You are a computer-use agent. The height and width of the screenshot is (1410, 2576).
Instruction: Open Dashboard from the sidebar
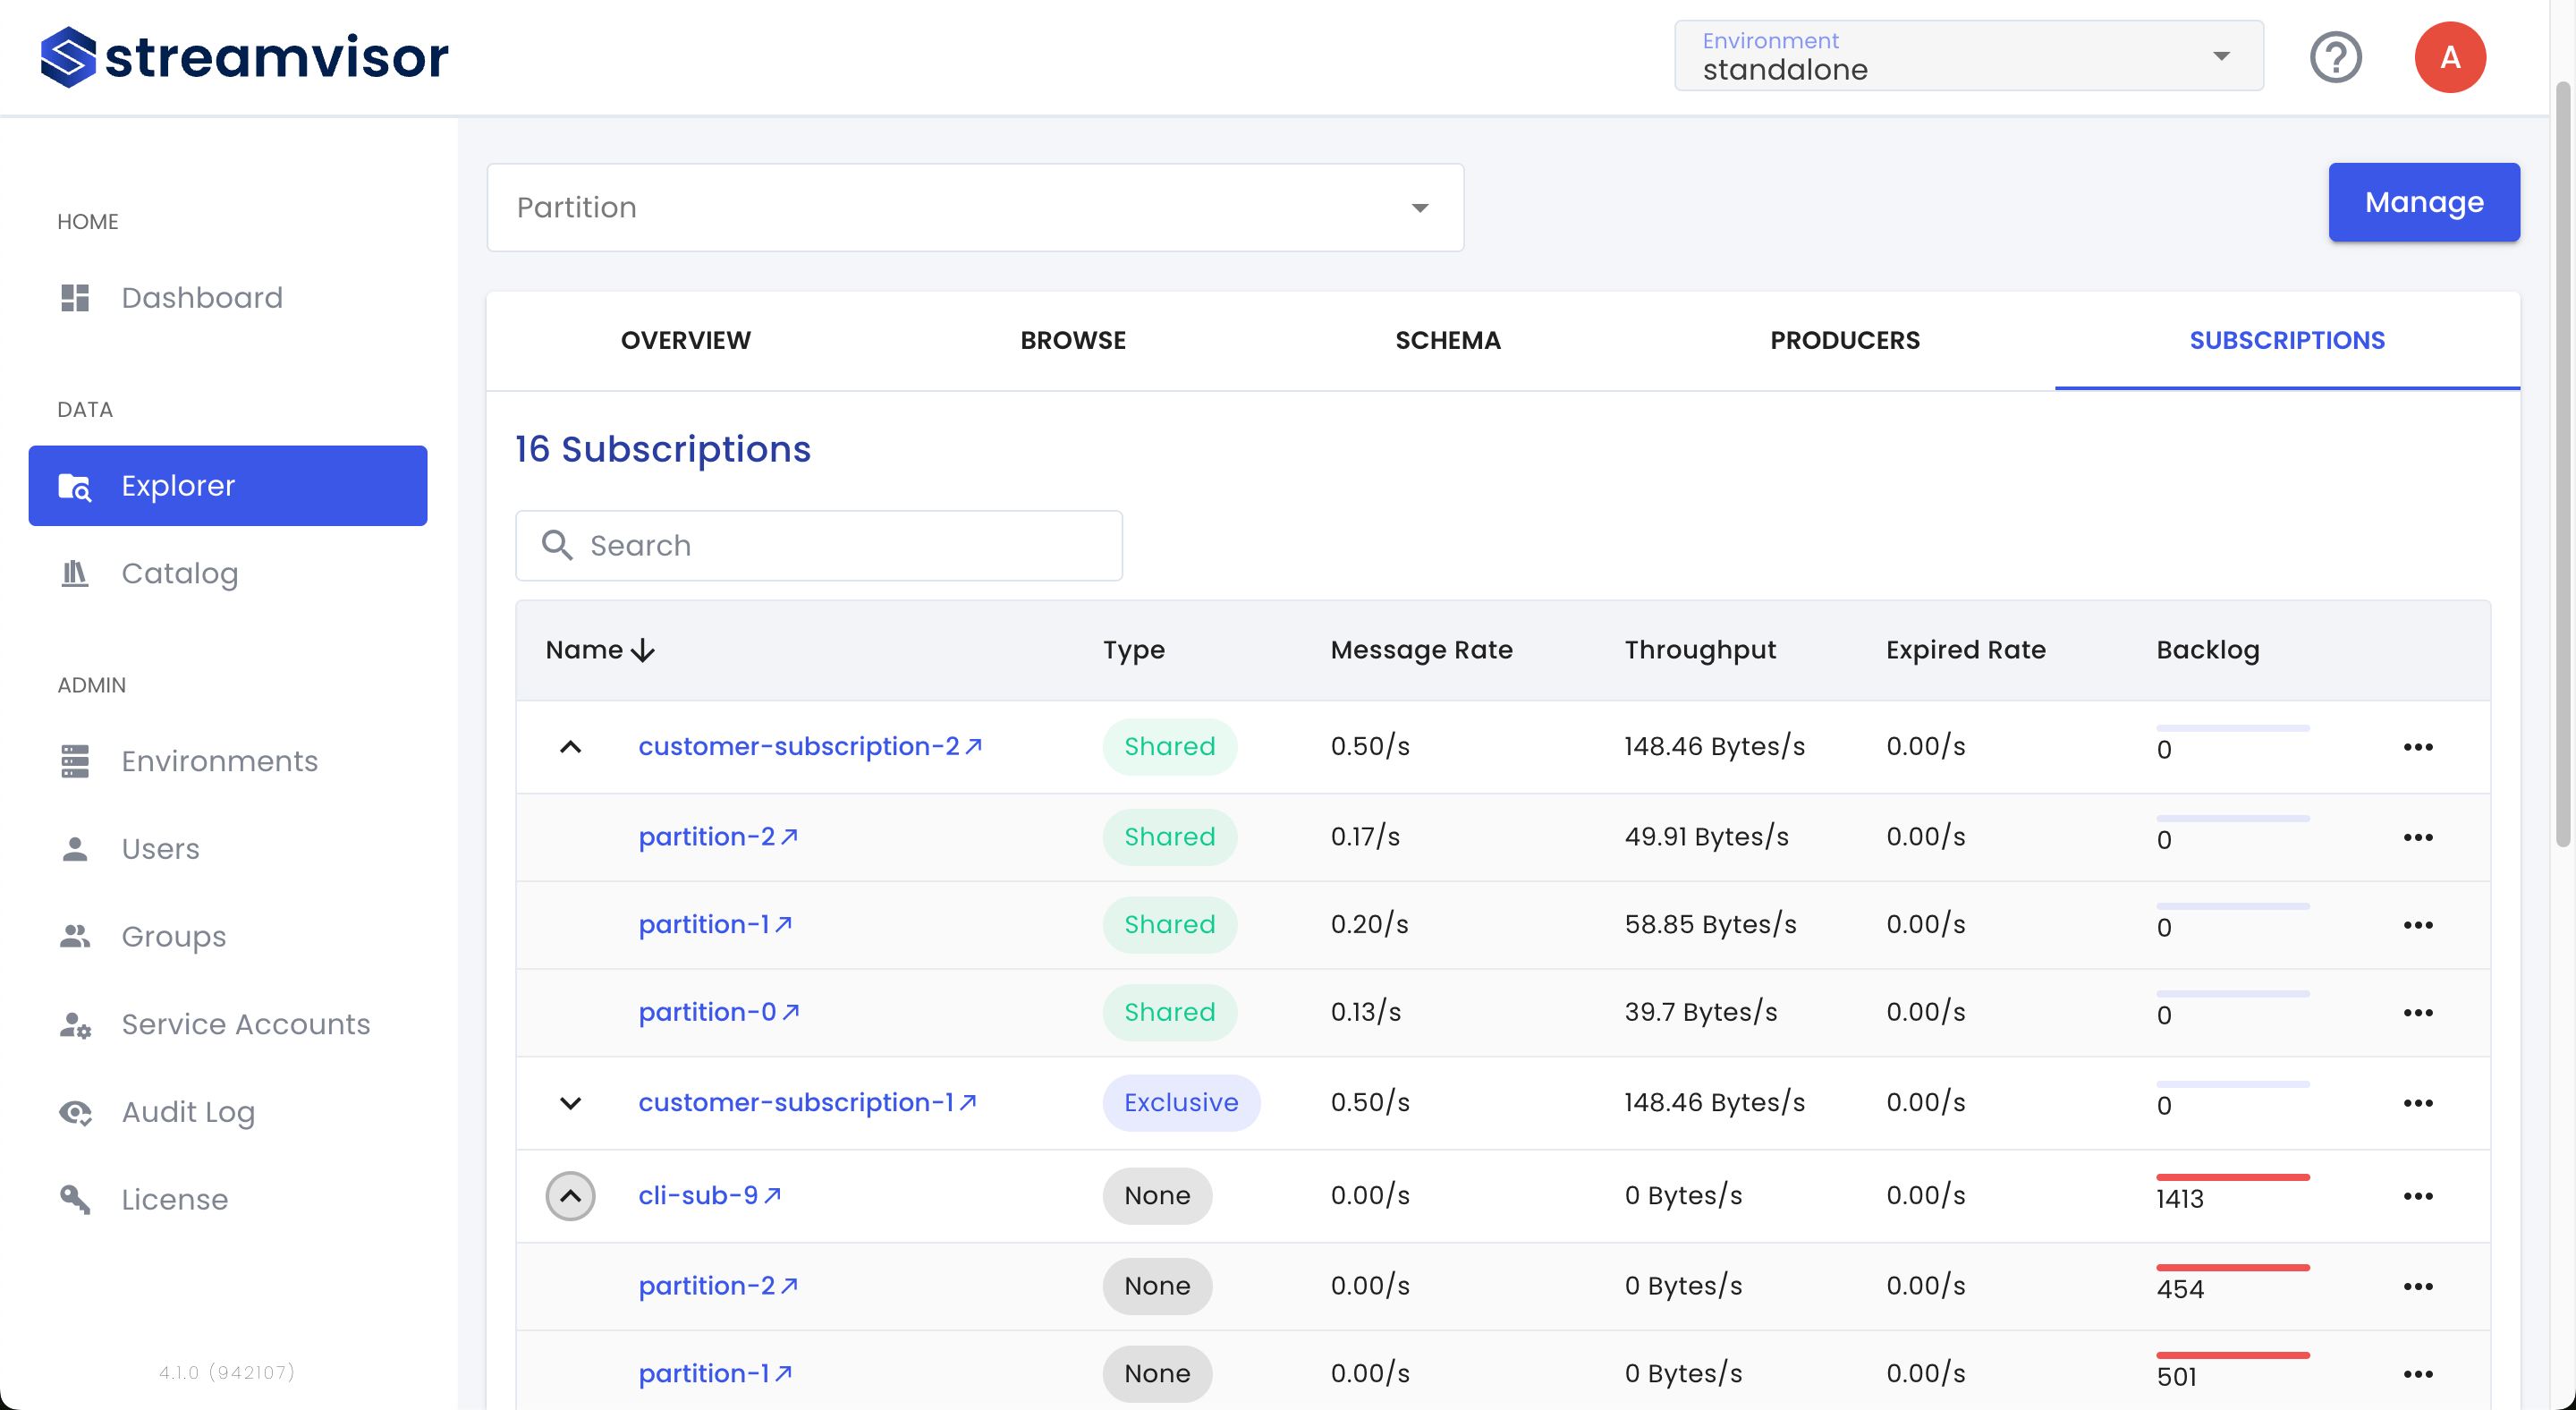[x=201, y=297]
